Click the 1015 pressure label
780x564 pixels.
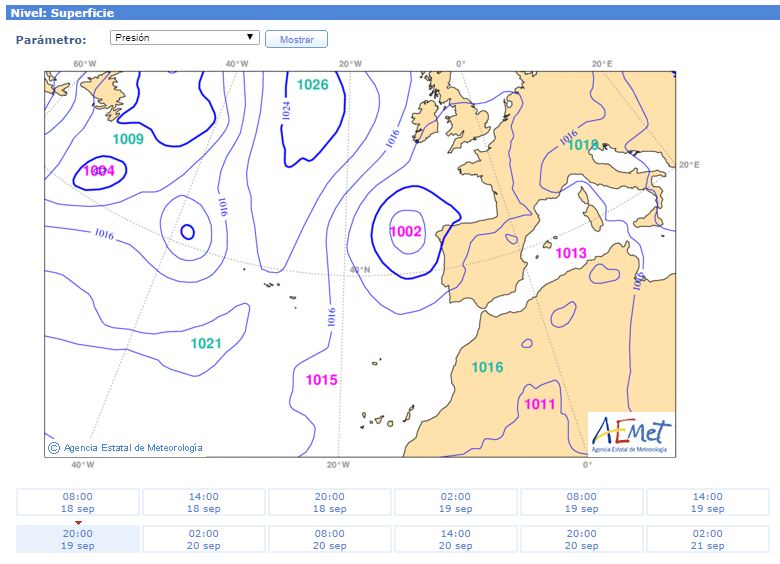pyautogui.click(x=321, y=380)
